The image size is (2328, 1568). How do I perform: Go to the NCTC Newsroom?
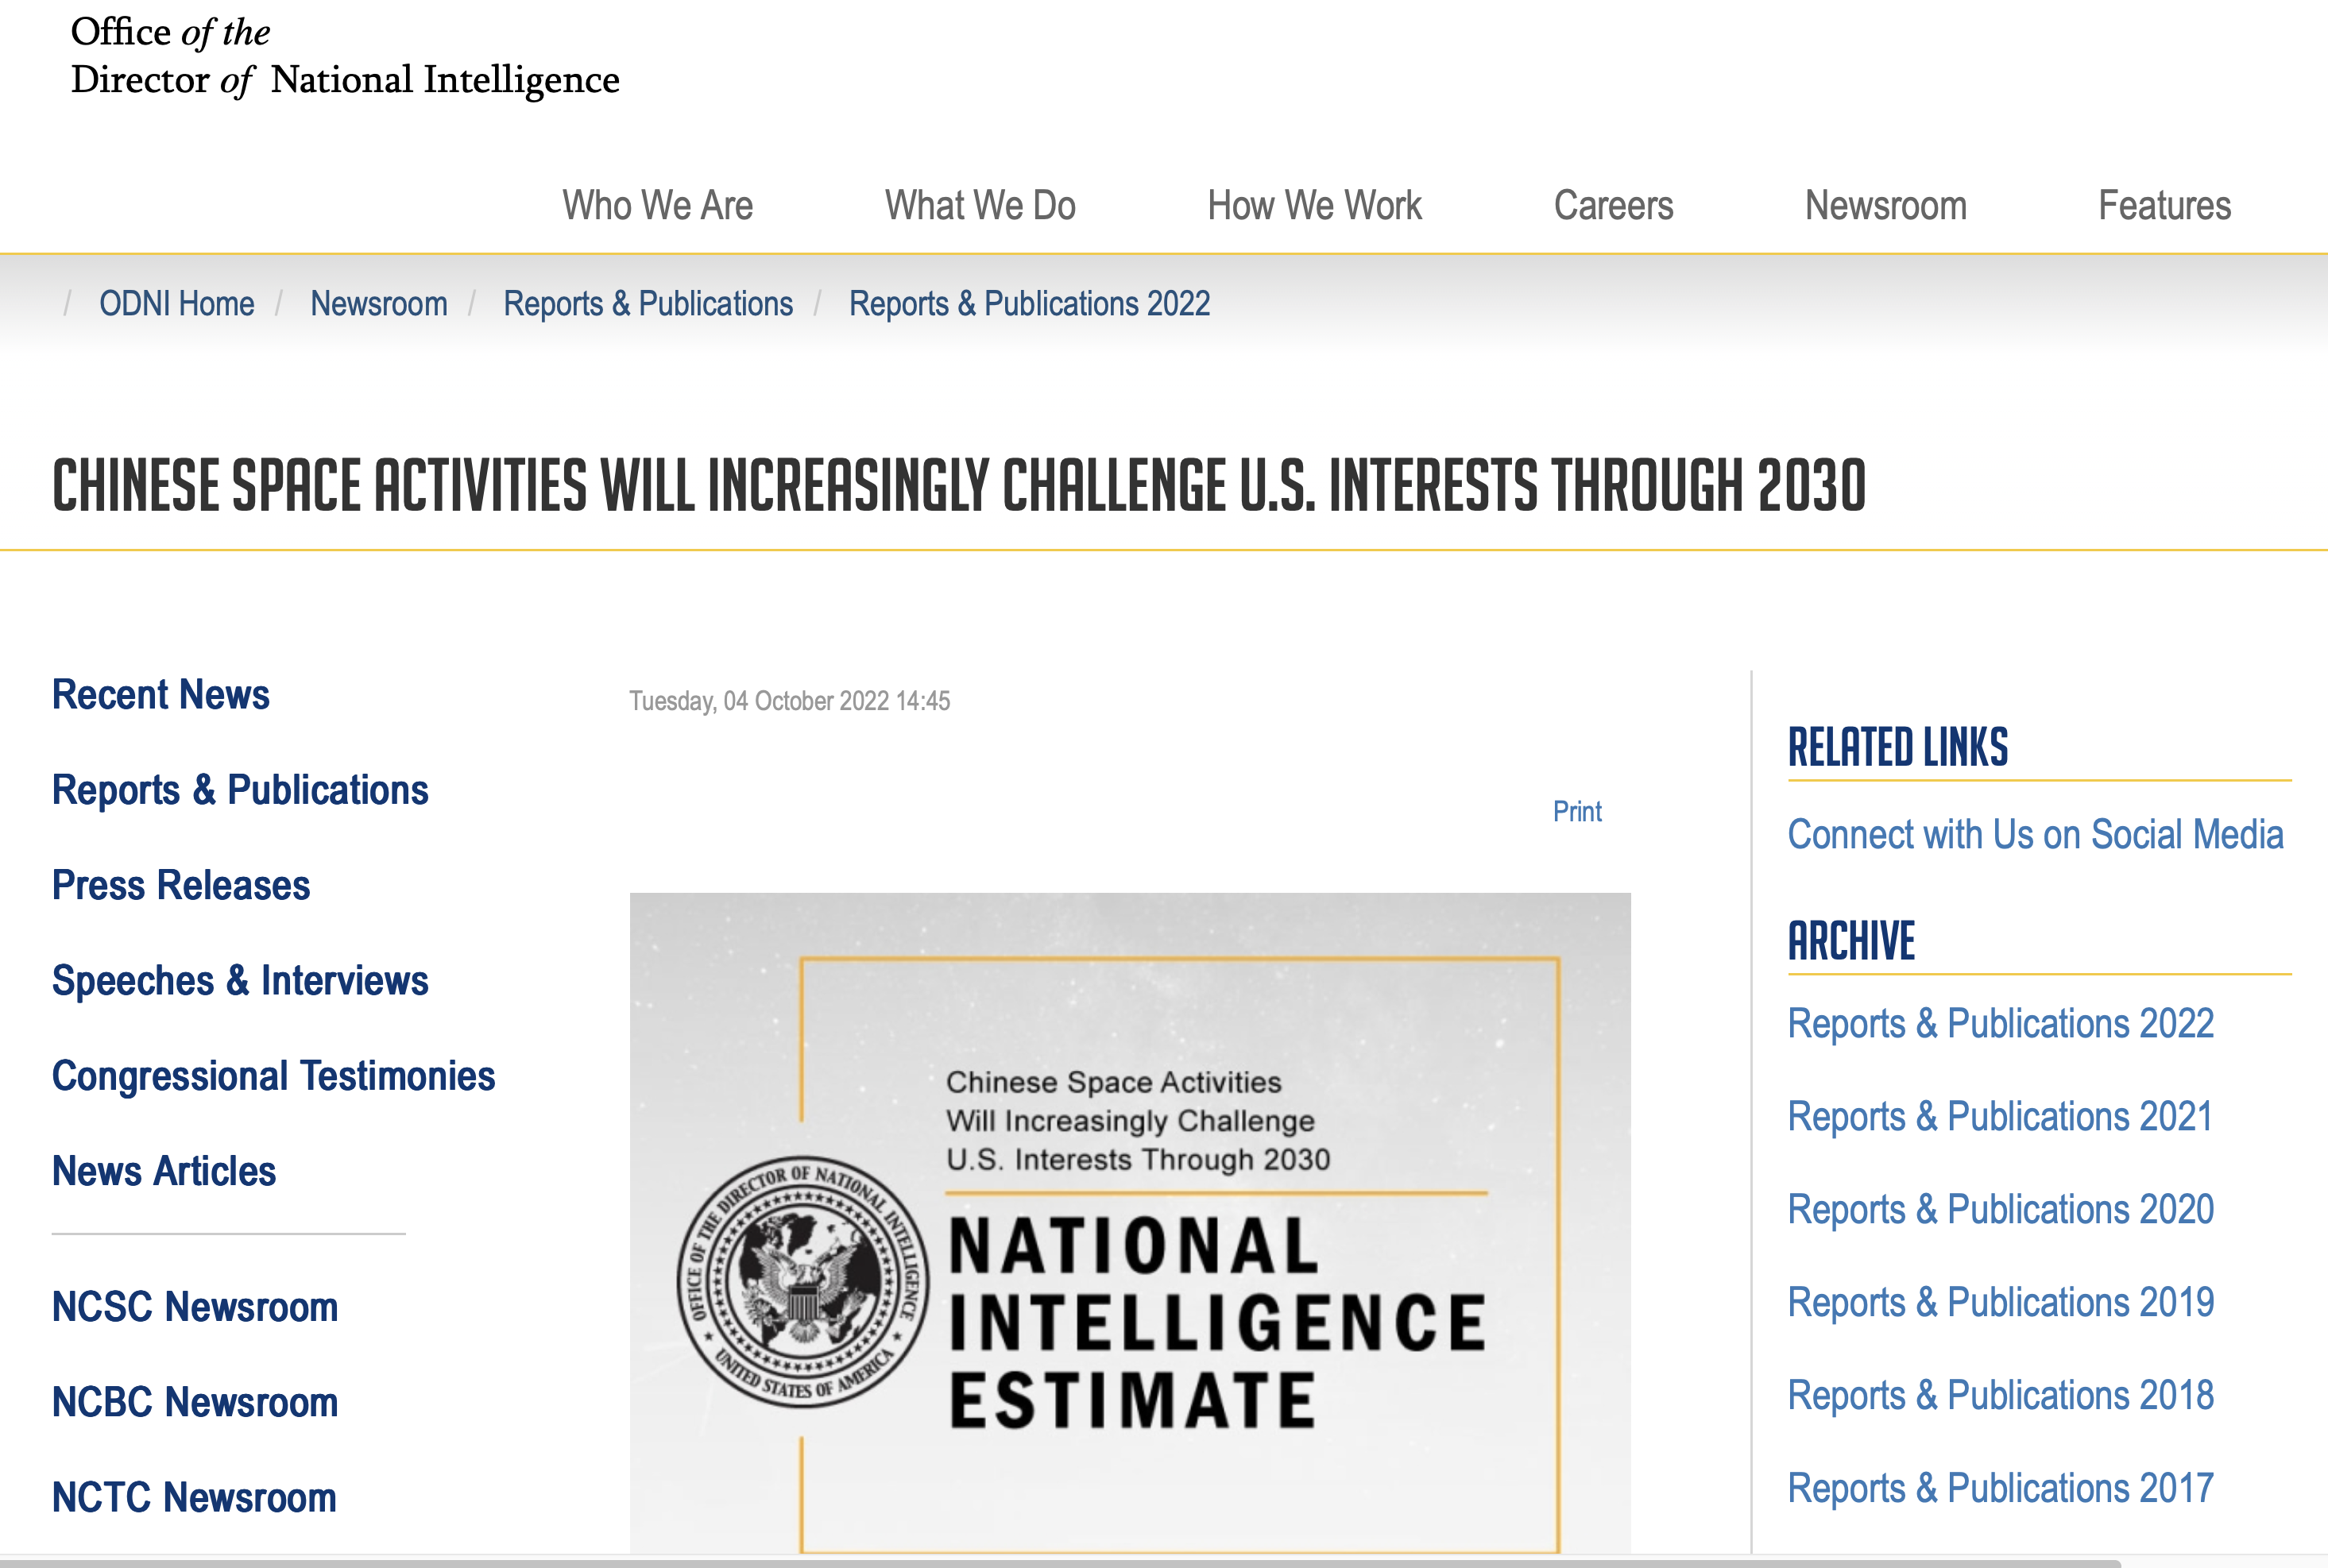pyautogui.click(x=194, y=1497)
